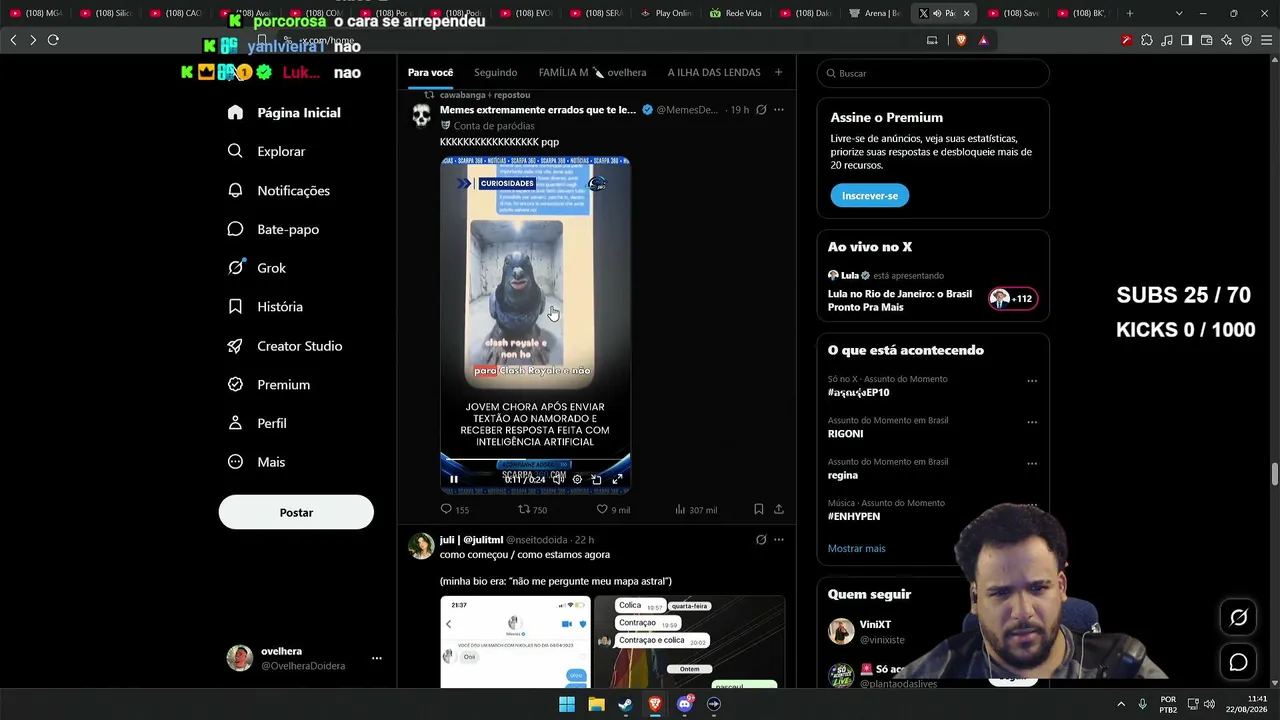Open the História bookmarks item
Viewport: 1280px width, 720px height.
(265, 307)
